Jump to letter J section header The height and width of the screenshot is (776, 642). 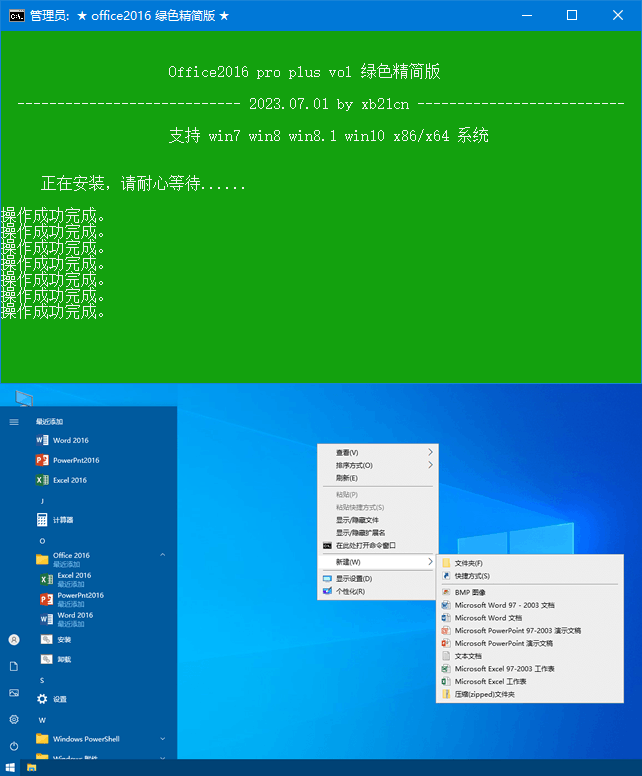42,501
